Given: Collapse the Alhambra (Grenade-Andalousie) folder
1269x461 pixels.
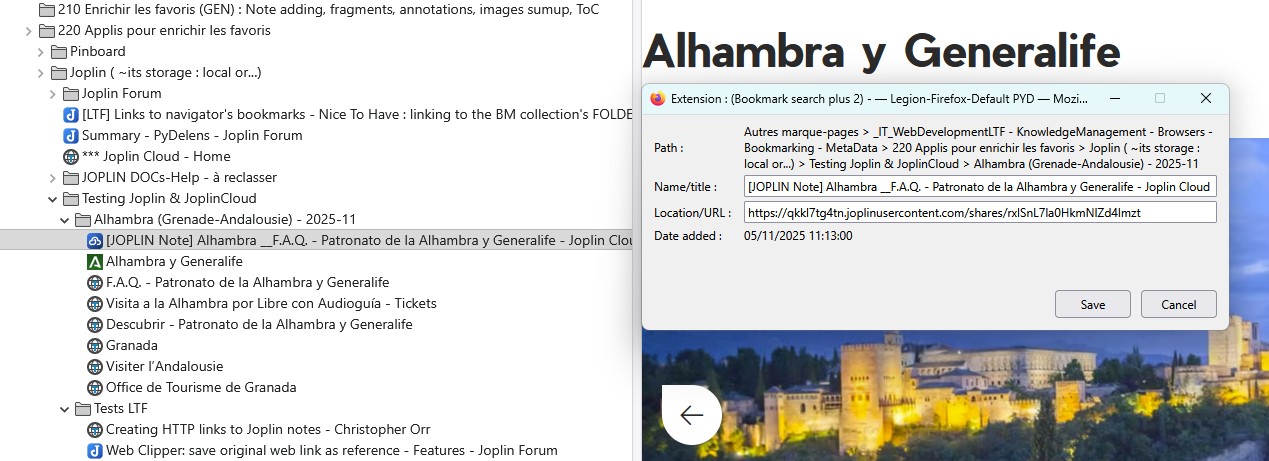Looking at the screenshot, I should point(65,219).
